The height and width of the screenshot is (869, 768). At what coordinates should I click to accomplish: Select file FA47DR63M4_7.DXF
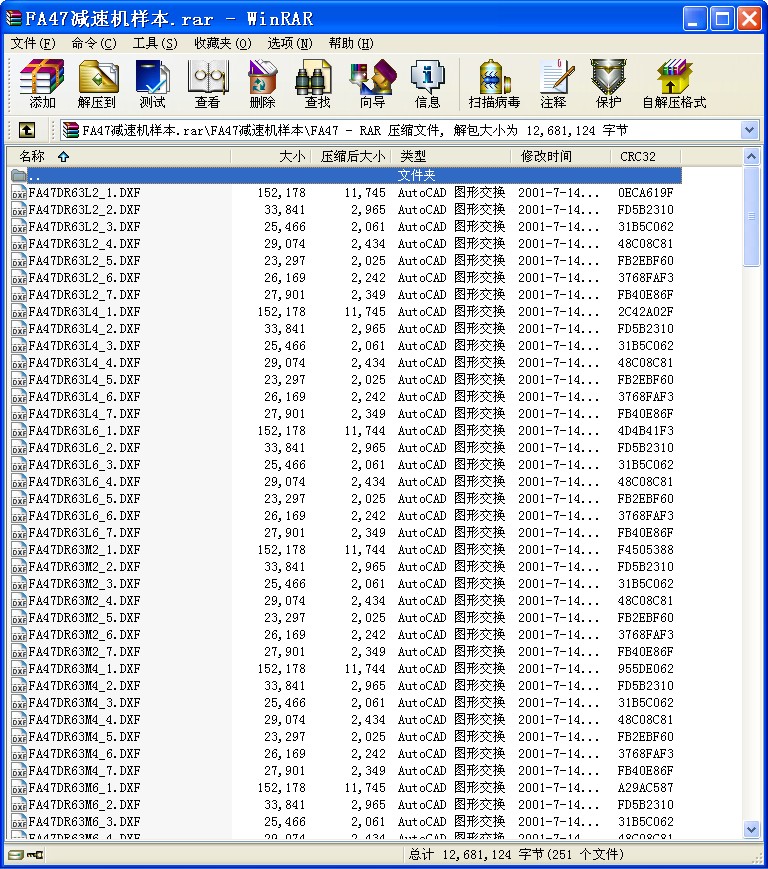[x=84, y=771]
